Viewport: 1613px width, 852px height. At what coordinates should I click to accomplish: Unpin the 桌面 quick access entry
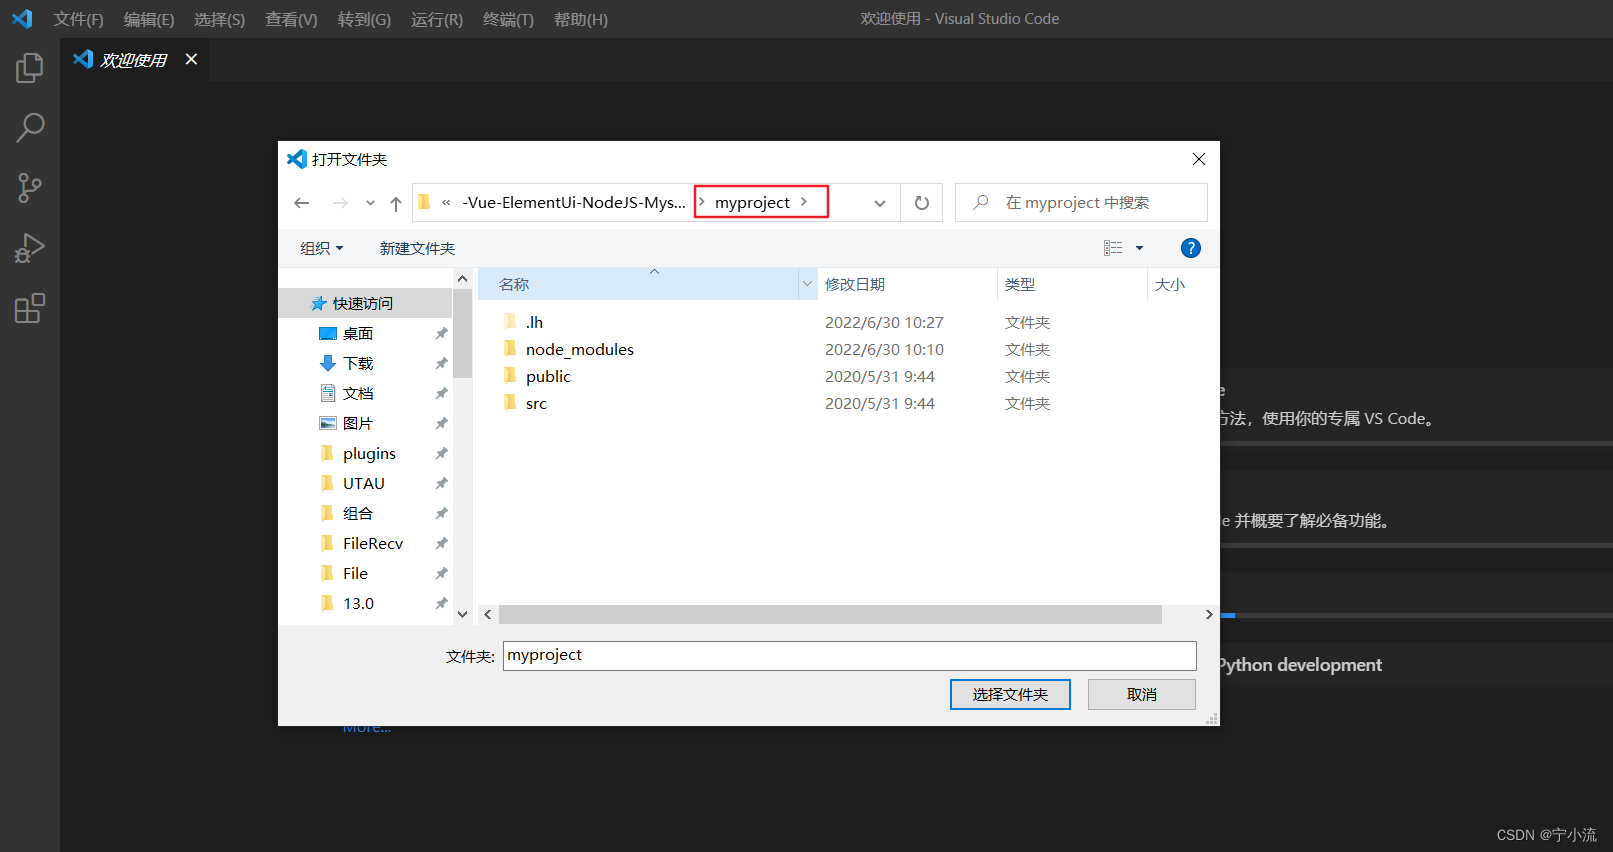point(441,333)
